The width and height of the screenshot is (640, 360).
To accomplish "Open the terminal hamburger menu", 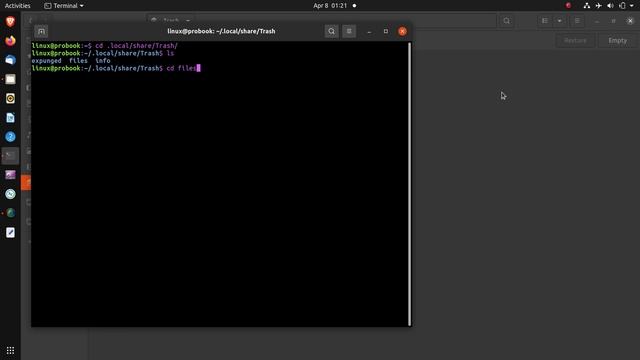I will (349, 31).
